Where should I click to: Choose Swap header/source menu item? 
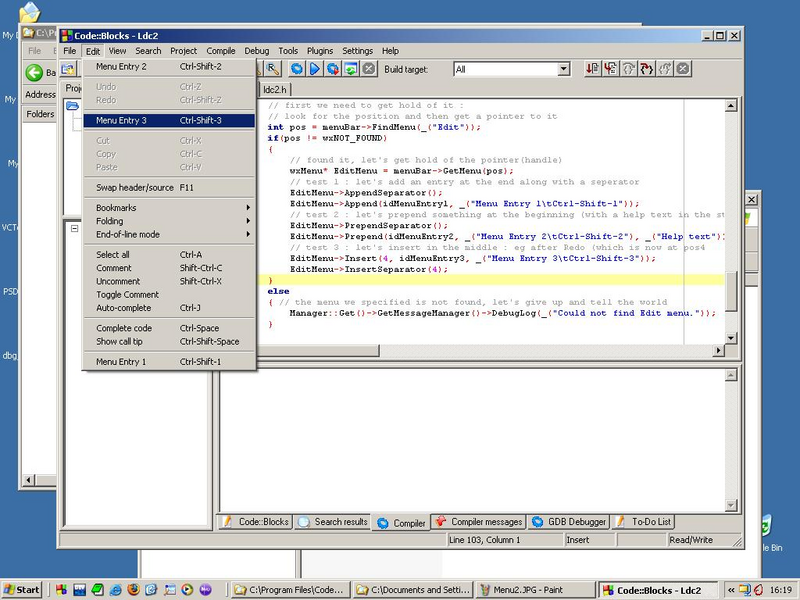click(x=169, y=187)
